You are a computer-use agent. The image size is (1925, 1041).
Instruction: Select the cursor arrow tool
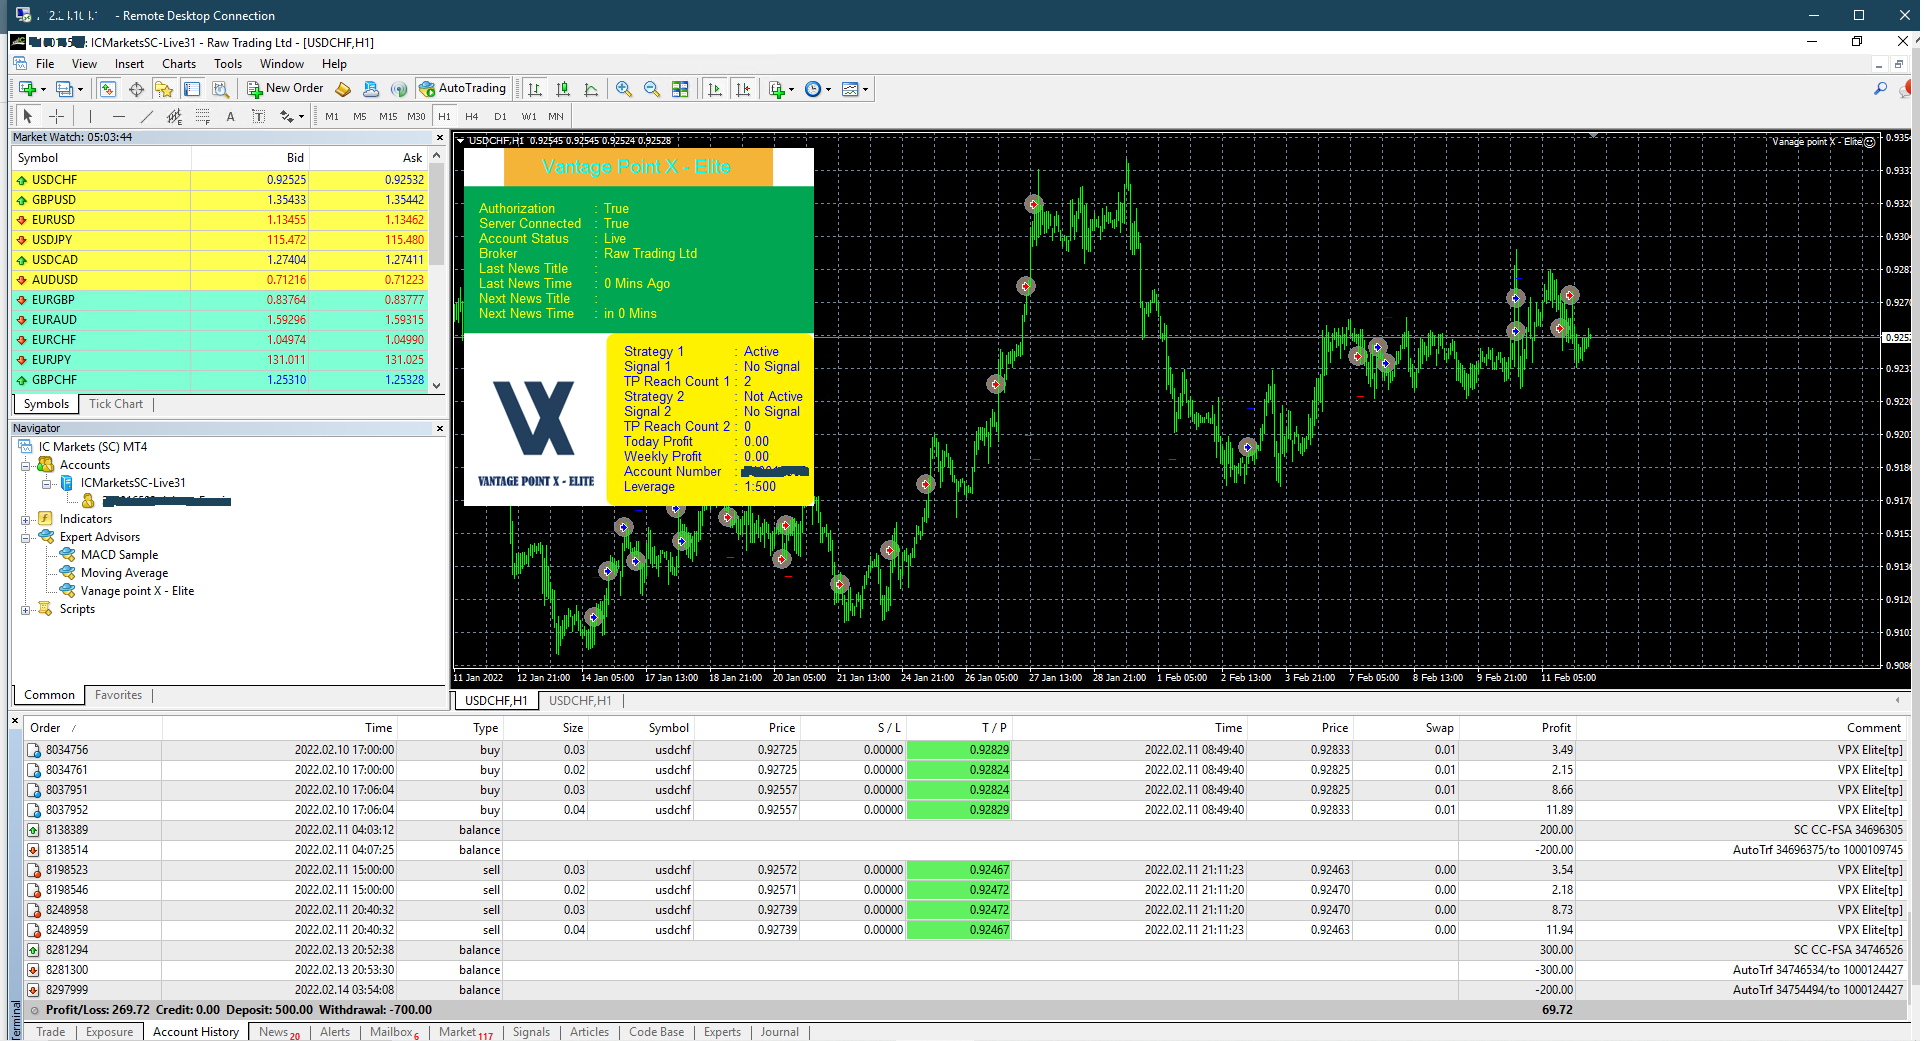[28, 116]
